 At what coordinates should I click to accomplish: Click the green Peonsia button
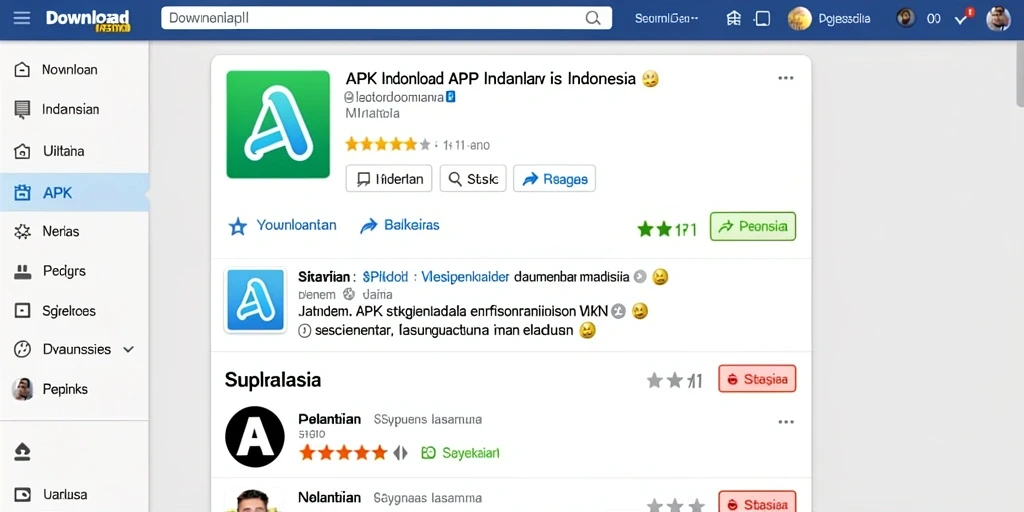coord(752,227)
